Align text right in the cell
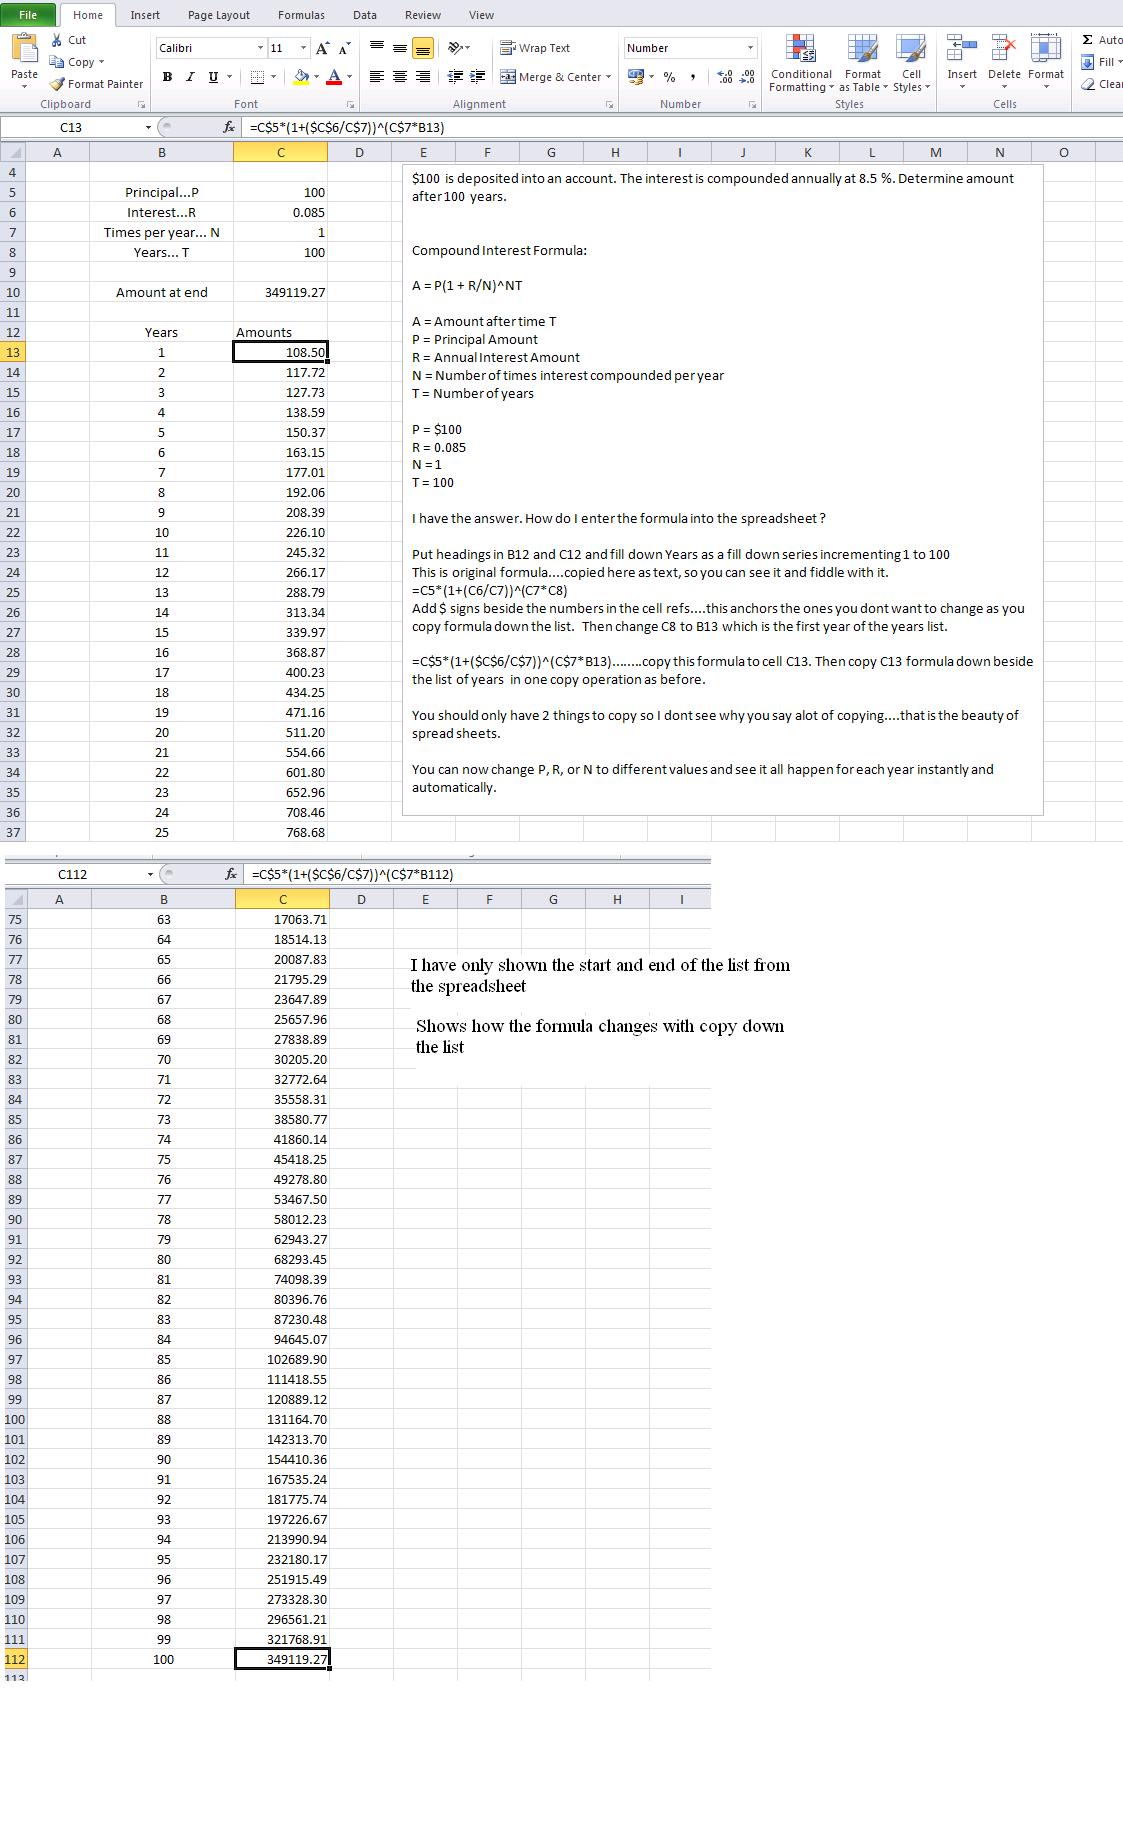The height and width of the screenshot is (1844, 1123). pyautogui.click(x=423, y=76)
